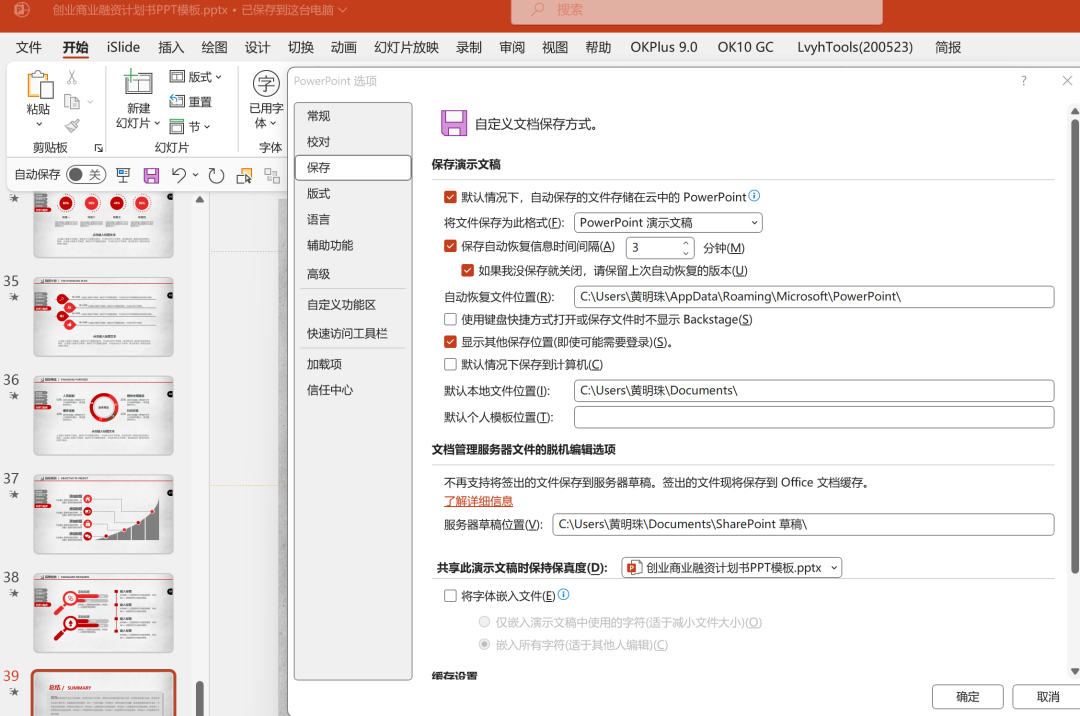The image size is (1080, 716).
Task: Open the 文件 menu tab
Action: [29, 47]
